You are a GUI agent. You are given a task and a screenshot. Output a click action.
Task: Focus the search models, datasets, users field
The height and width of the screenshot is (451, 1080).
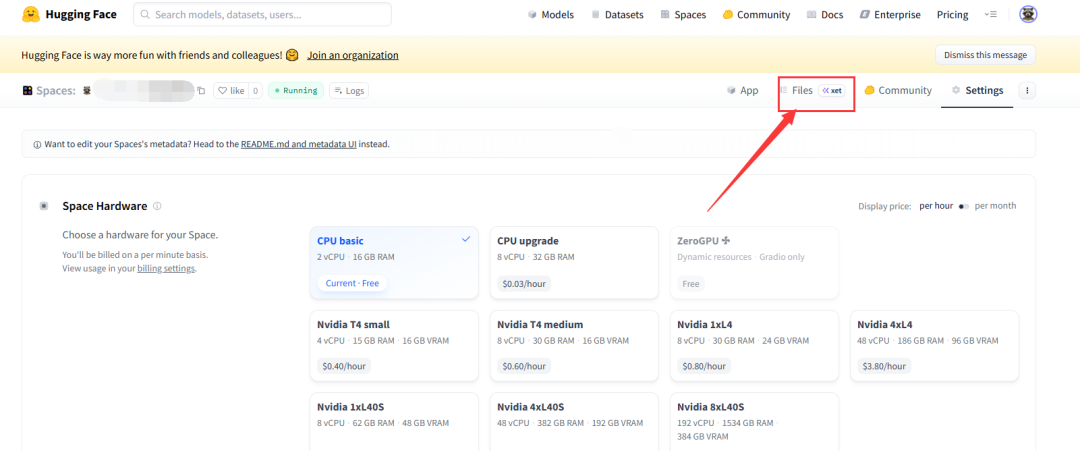[x=262, y=14]
